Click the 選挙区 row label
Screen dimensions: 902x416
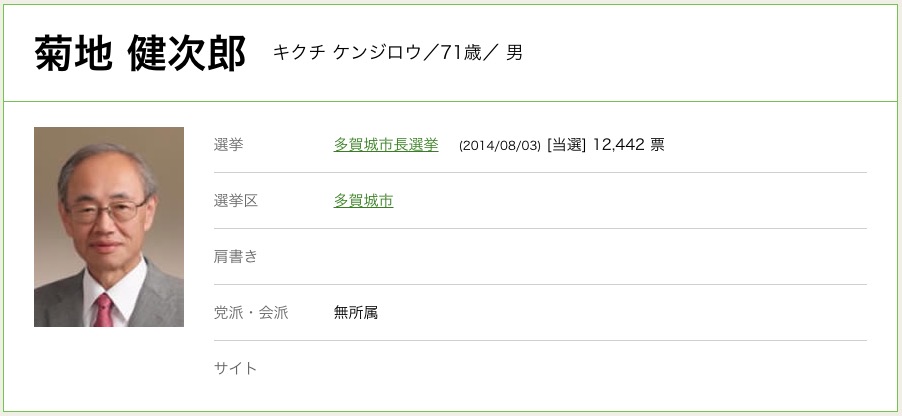pos(236,201)
